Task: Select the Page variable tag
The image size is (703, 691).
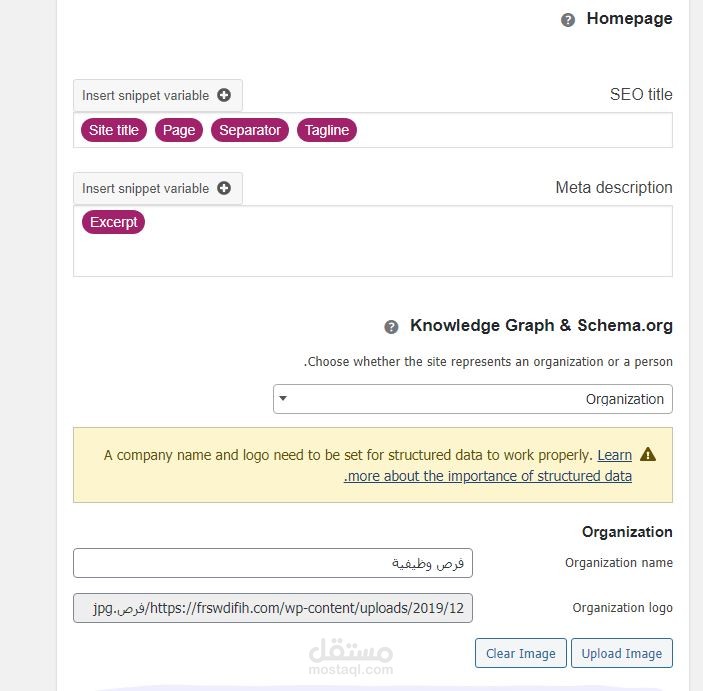Action: point(179,130)
